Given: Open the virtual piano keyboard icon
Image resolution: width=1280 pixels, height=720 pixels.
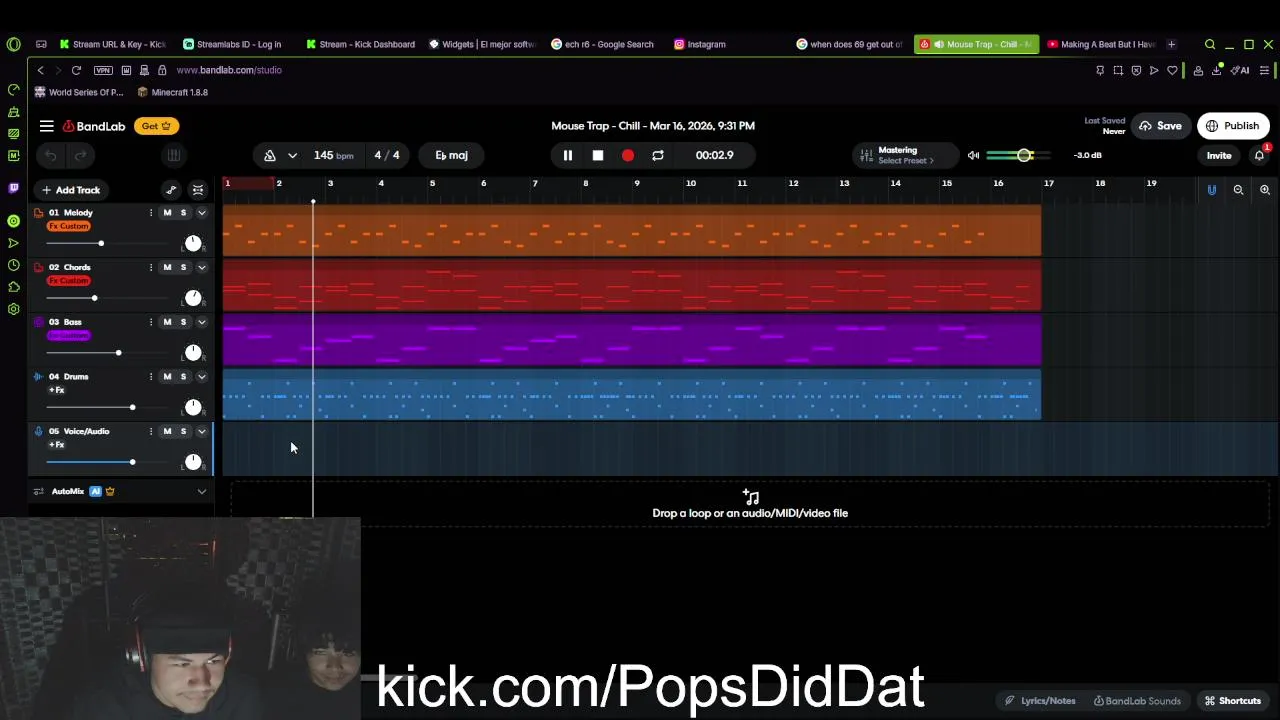Looking at the screenshot, I should tap(174, 155).
